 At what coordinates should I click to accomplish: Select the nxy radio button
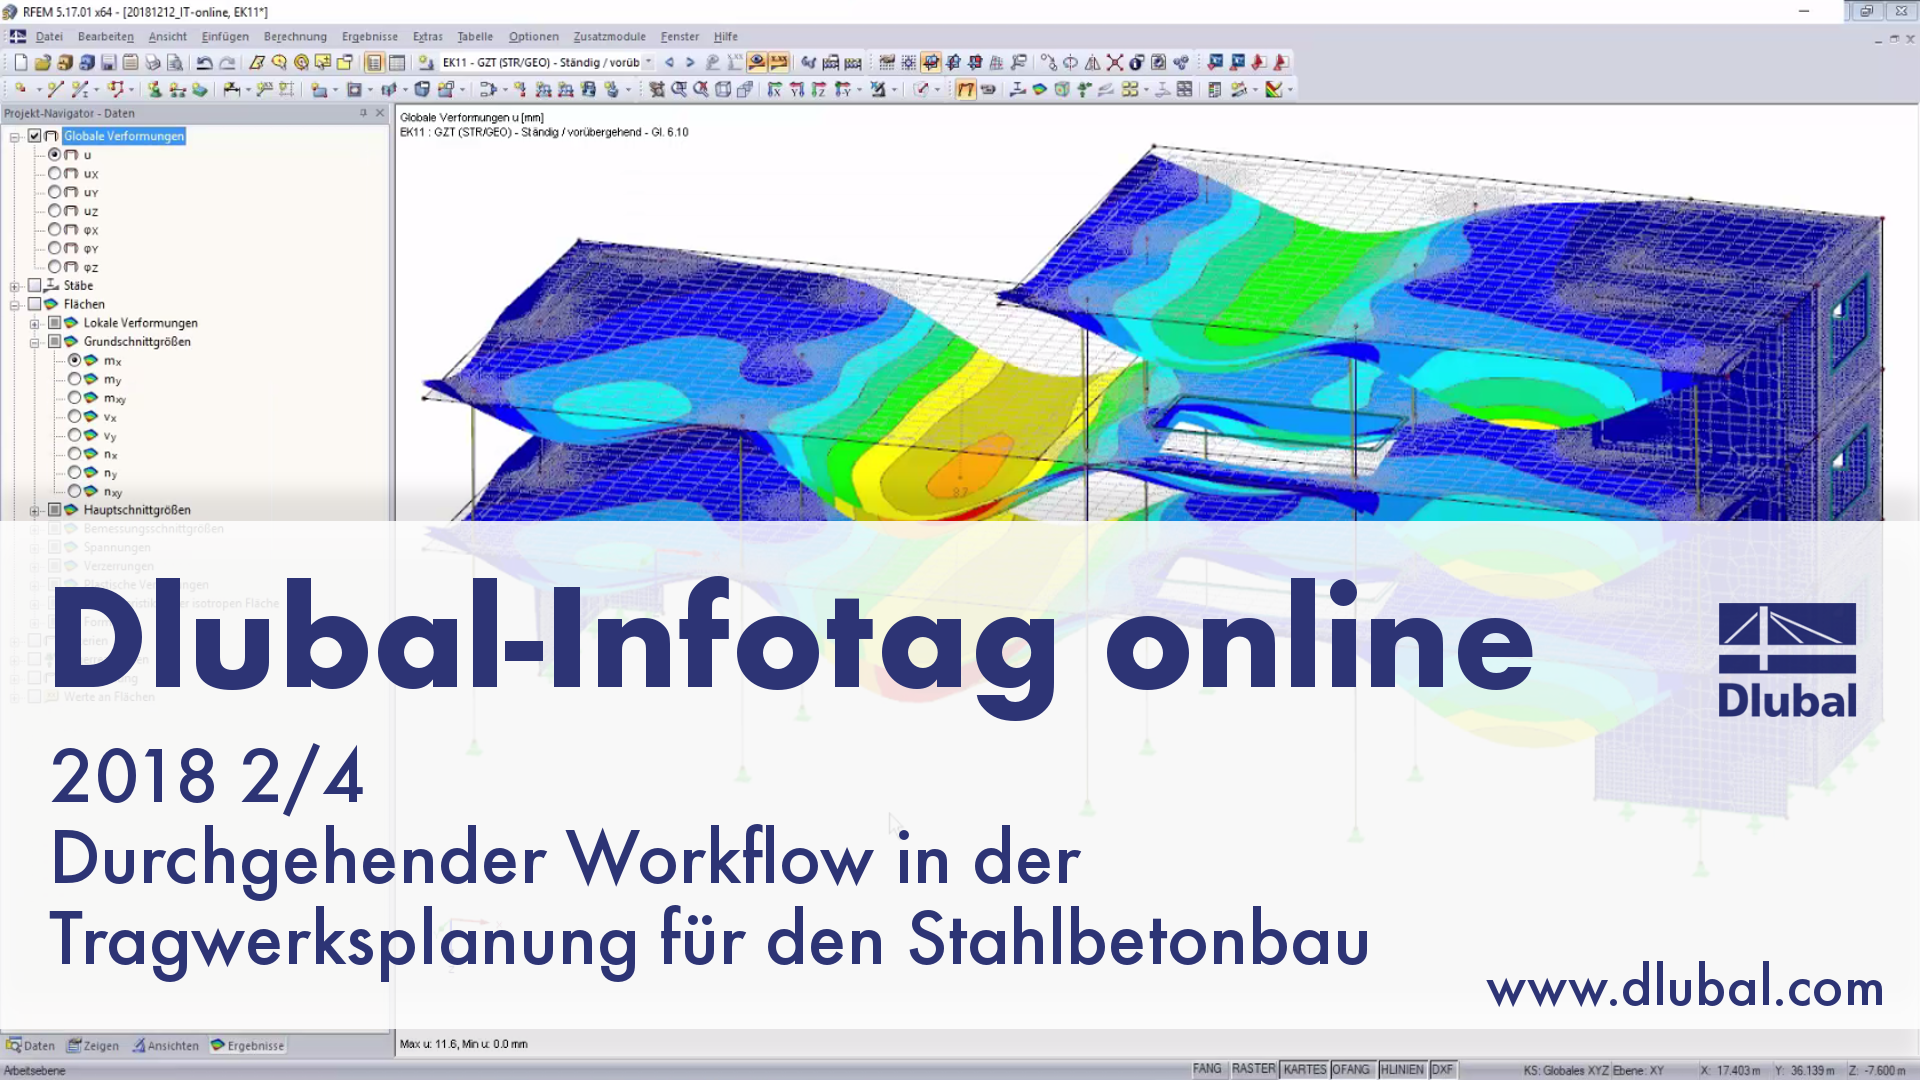coord(74,491)
